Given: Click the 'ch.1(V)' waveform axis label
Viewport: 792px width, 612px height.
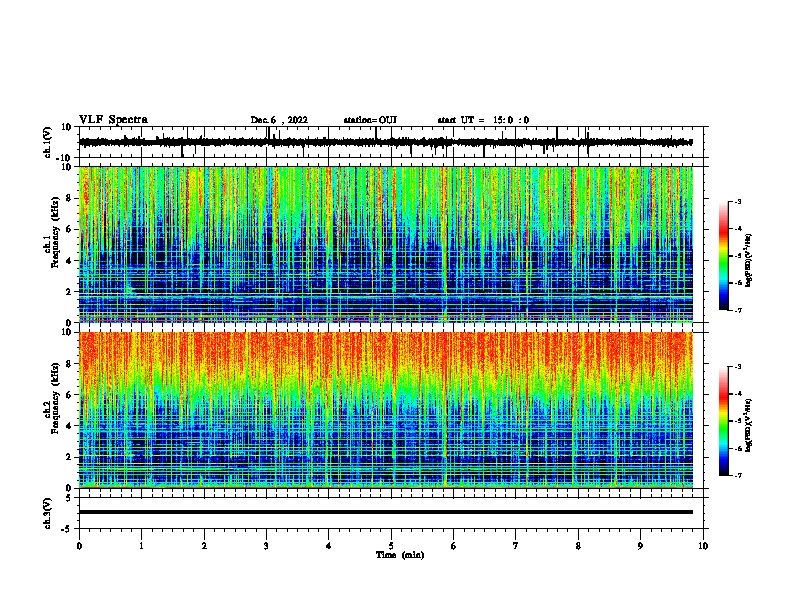Looking at the screenshot, I should click(48, 142).
